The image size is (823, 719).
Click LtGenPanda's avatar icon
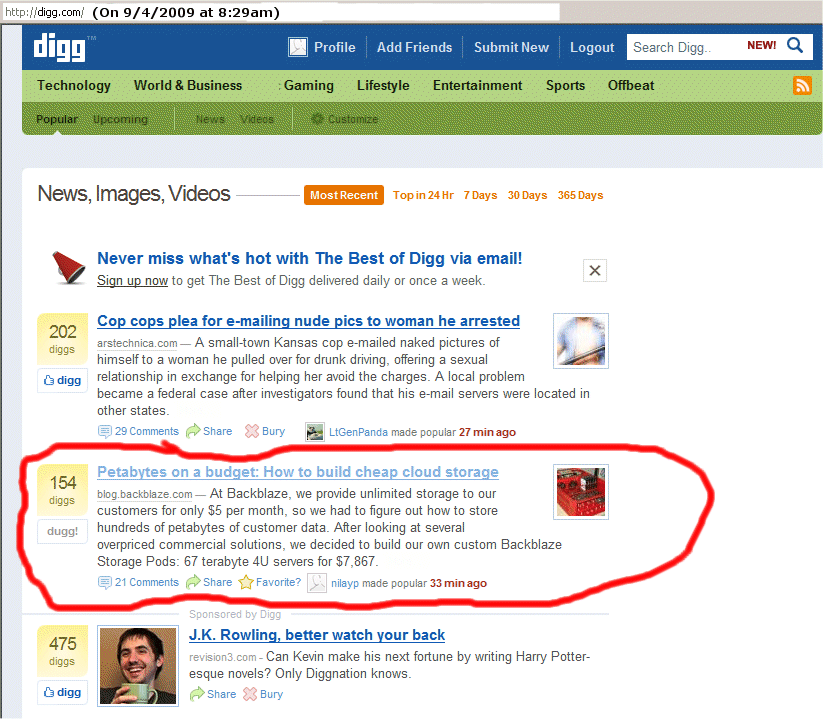pyautogui.click(x=314, y=432)
